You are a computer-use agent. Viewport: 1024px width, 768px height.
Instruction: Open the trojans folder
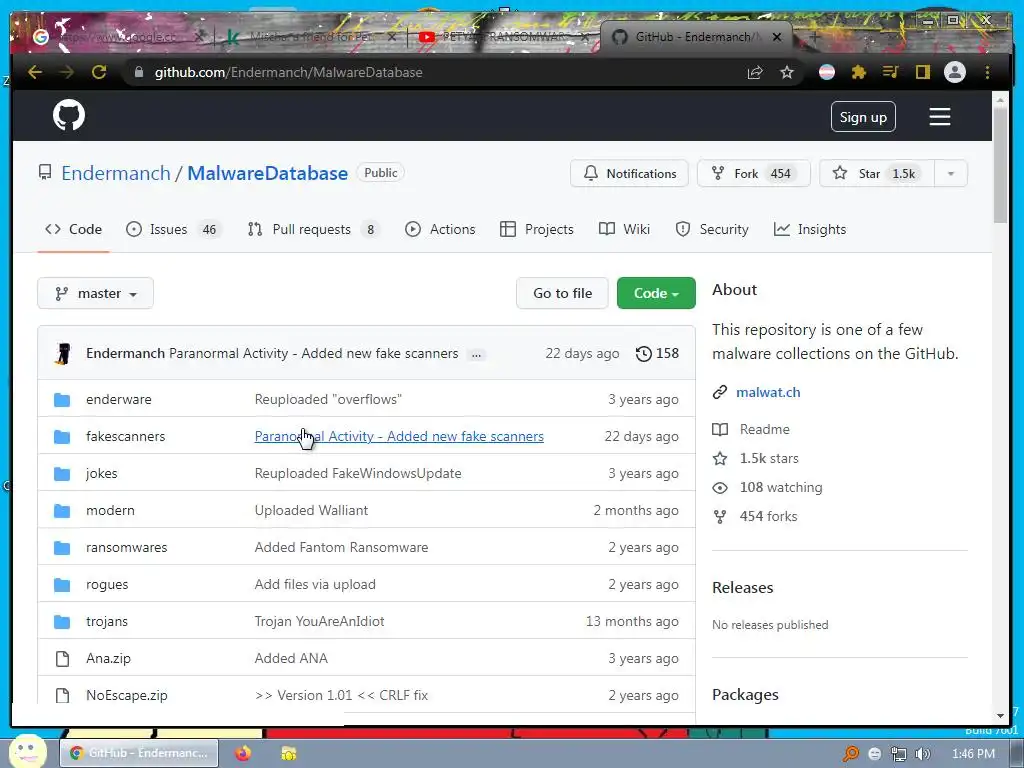107,622
